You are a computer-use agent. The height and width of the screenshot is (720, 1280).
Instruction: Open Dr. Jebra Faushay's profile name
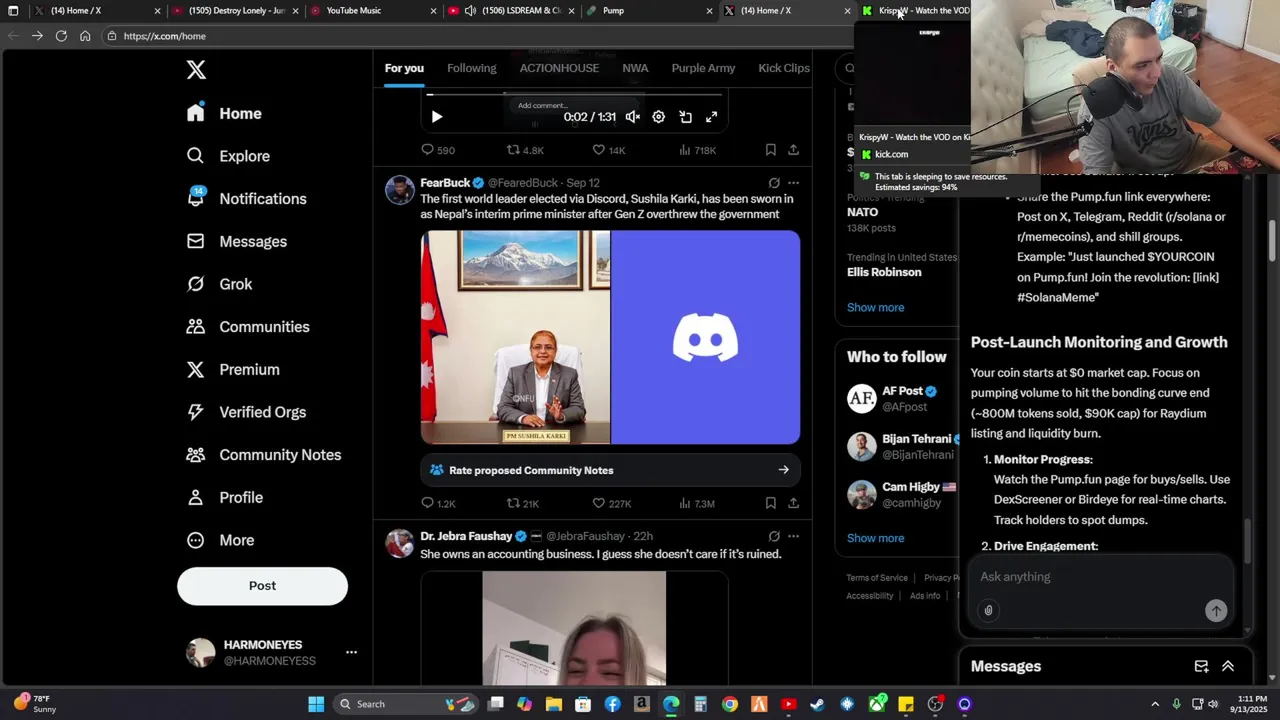coord(466,536)
